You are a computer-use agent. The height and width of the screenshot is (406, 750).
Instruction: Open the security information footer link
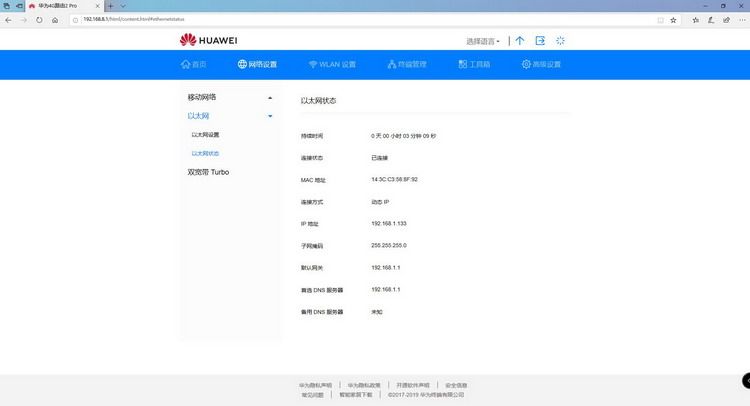coord(456,385)
